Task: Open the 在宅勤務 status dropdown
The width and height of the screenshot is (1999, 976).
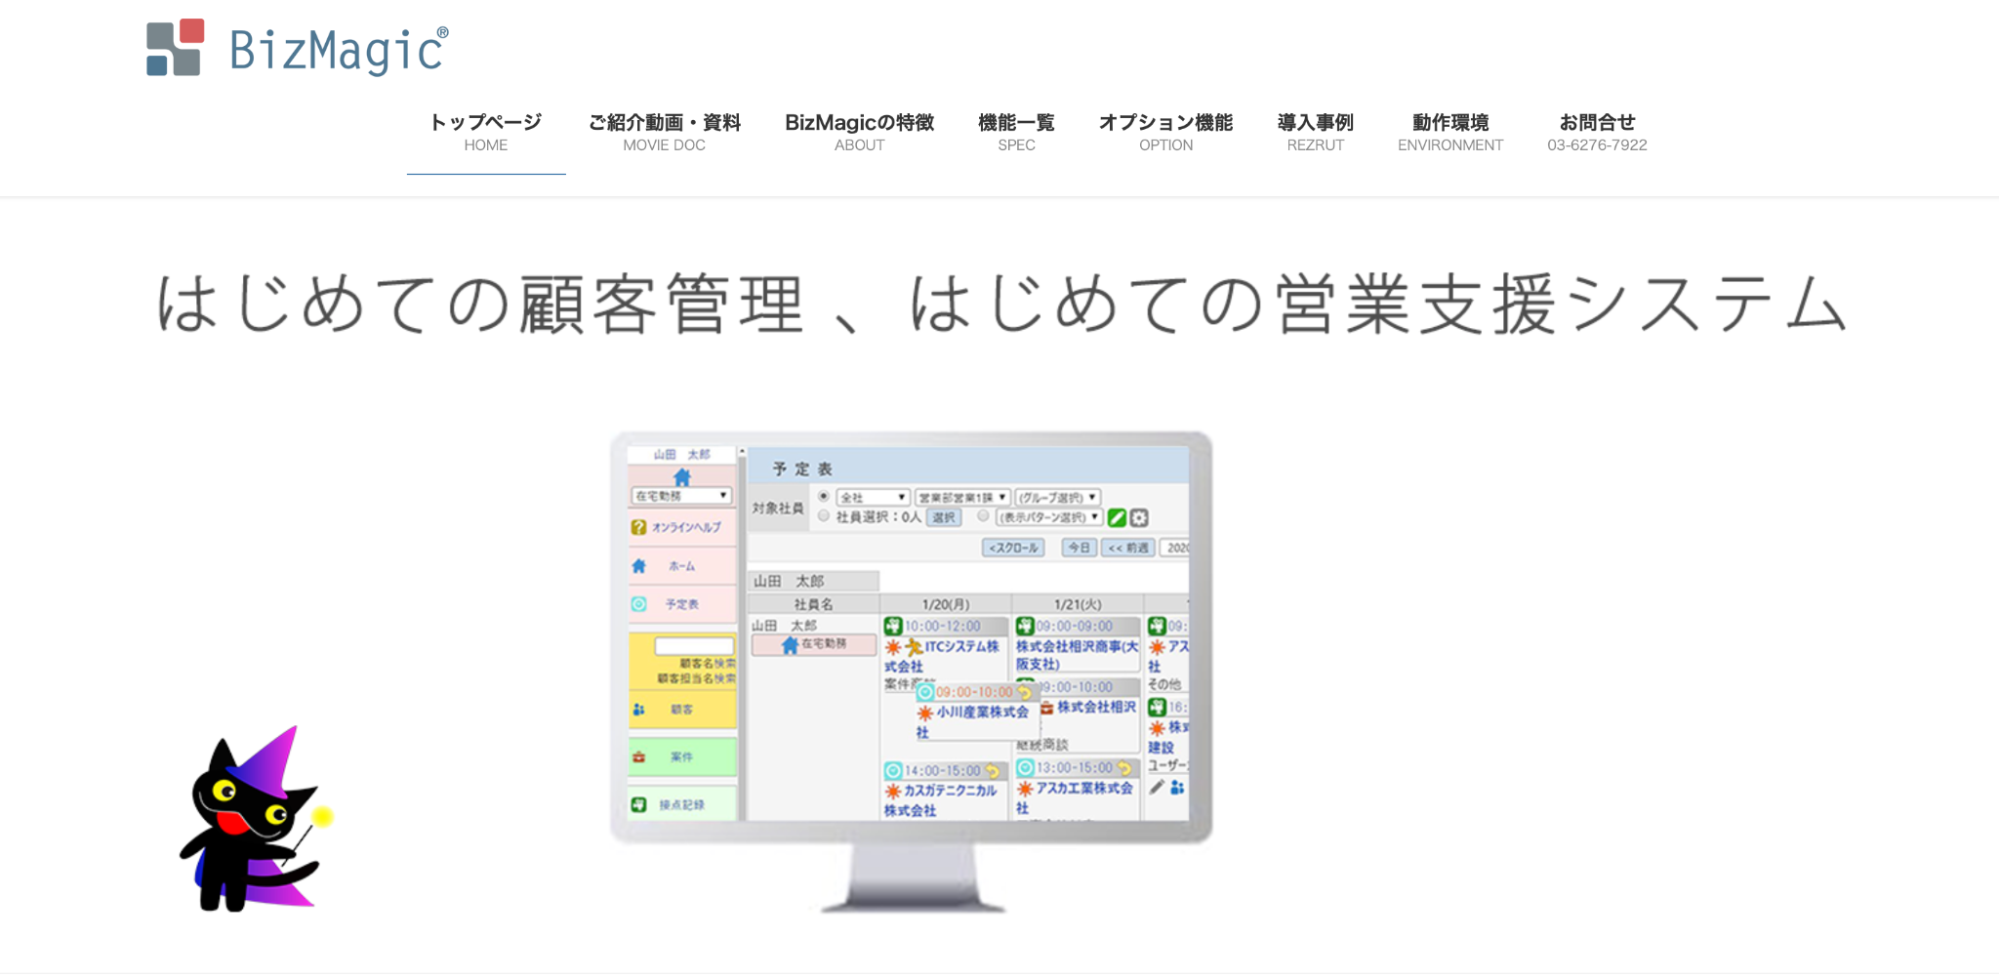Action: coord(682,496)
